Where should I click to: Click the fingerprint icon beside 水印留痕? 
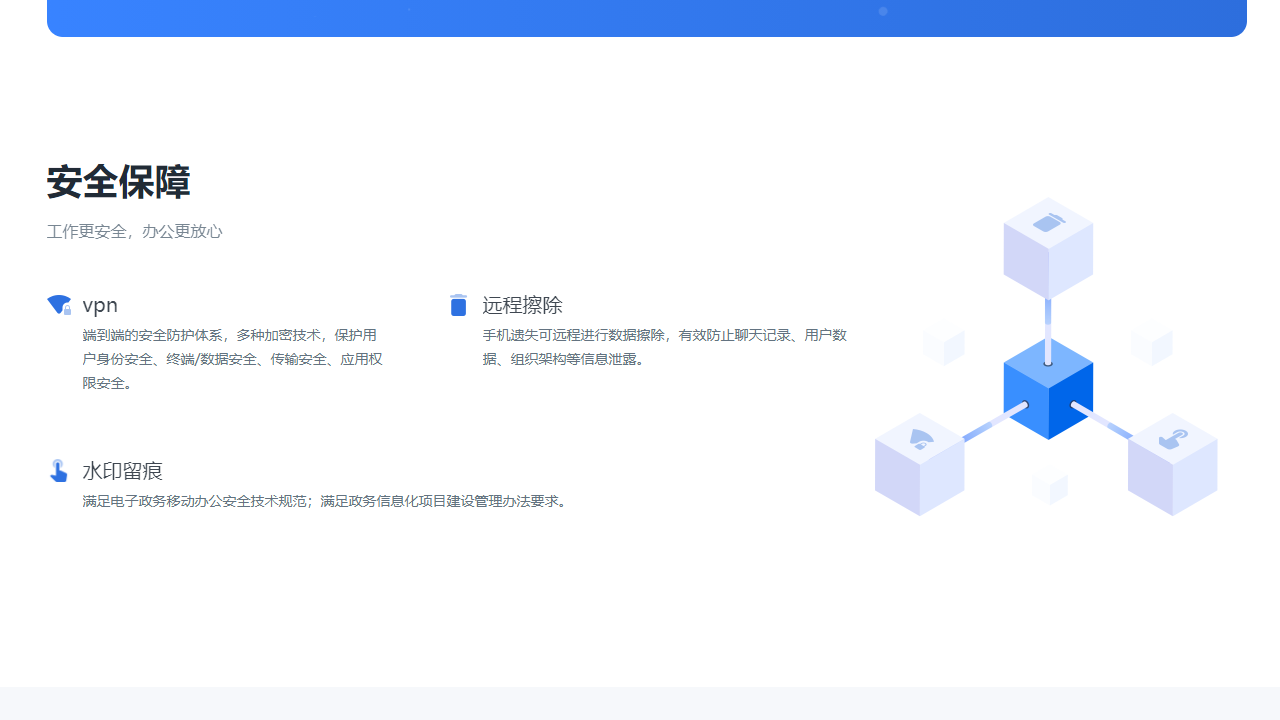click(x=58, y=471)
